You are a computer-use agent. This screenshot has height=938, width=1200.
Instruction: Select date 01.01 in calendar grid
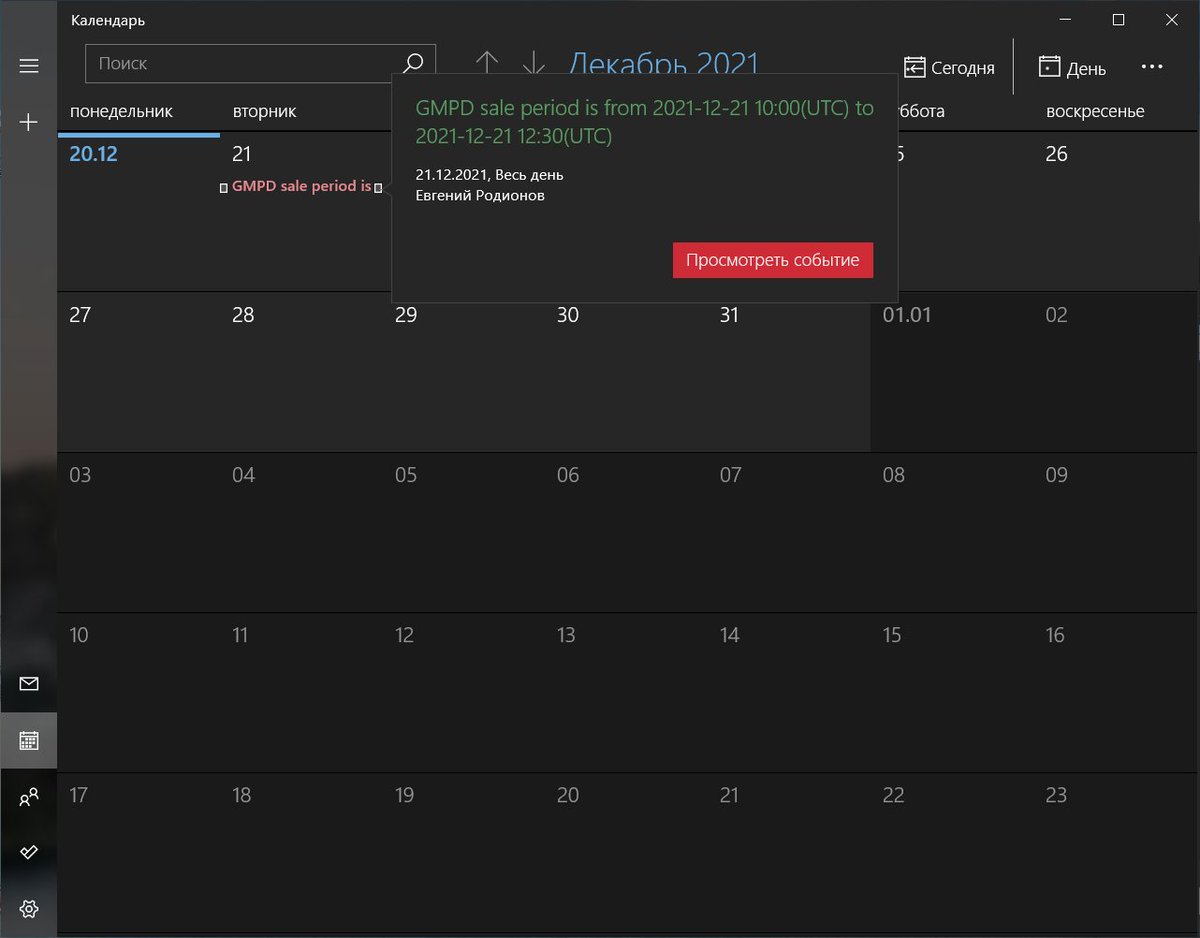907,315
